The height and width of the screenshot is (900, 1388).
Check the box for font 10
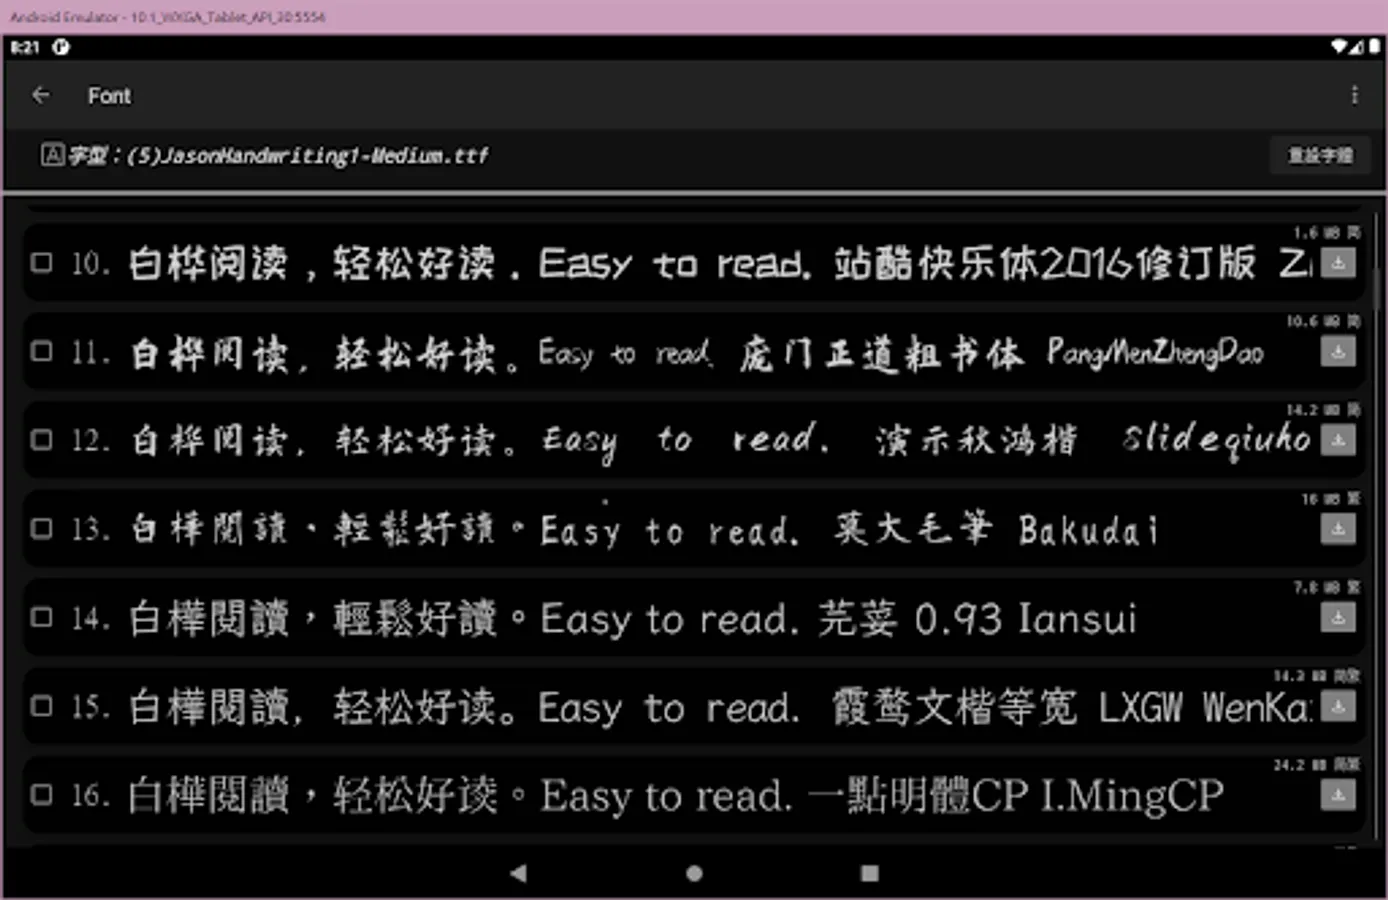tap(42, 263)
